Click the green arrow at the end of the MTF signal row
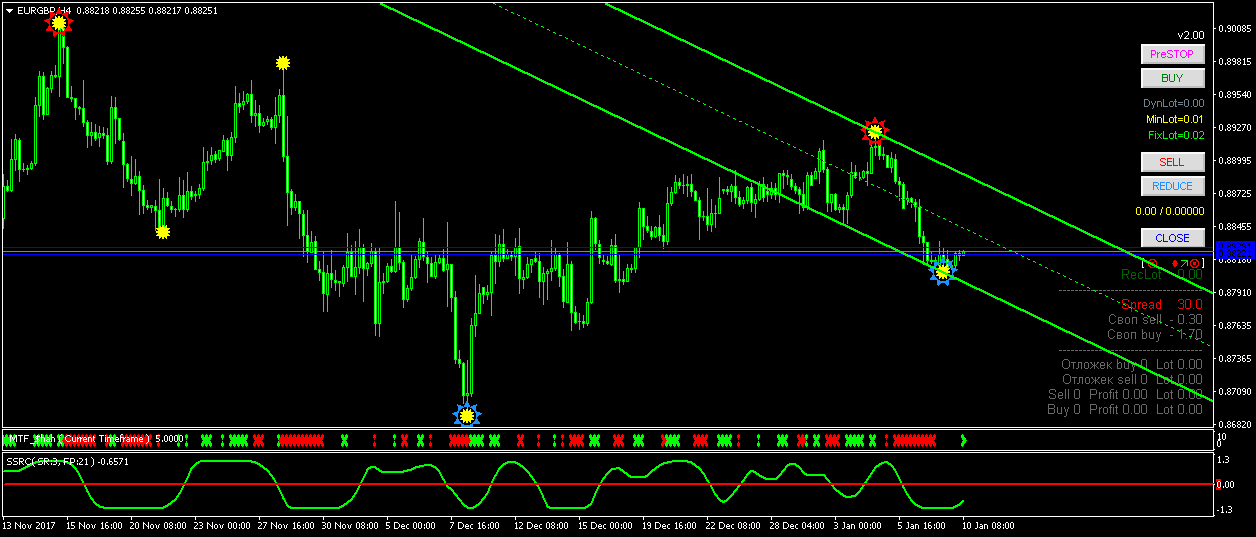The image size is (1256, 537). tap(964, 439)
